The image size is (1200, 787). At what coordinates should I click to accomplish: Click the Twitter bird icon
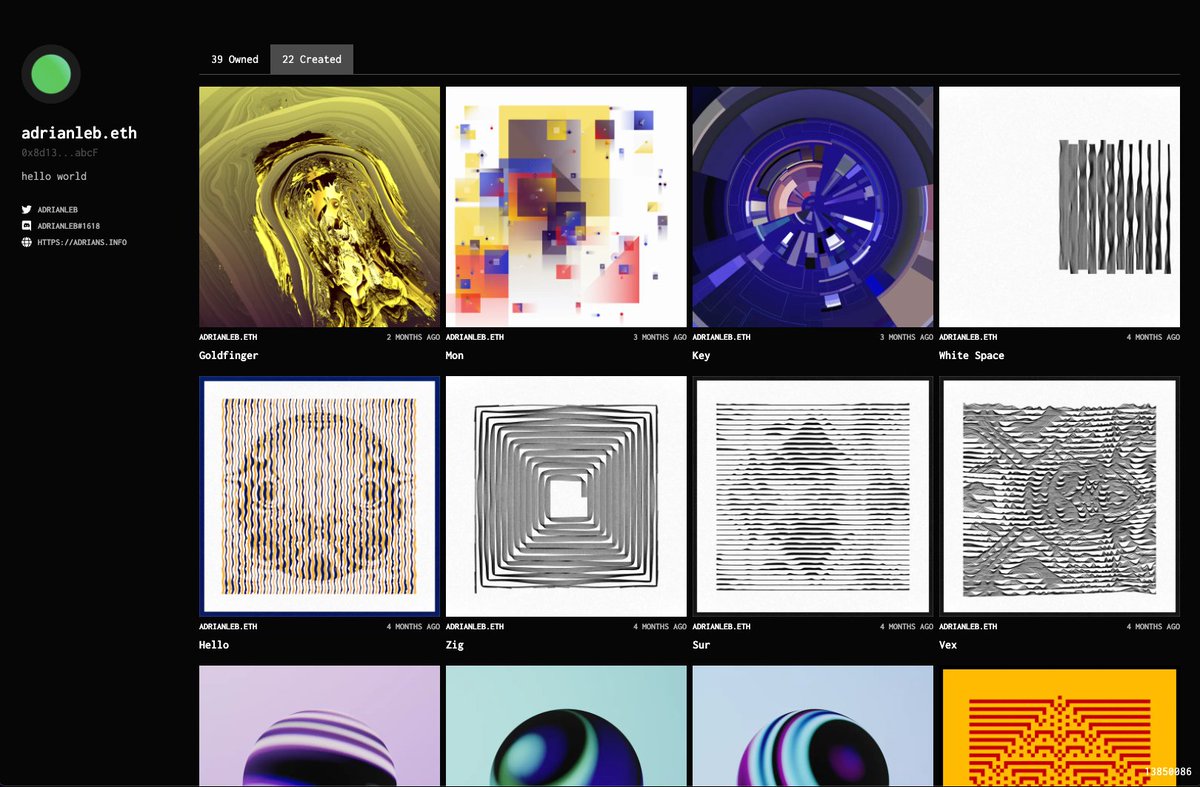[26, 210]
